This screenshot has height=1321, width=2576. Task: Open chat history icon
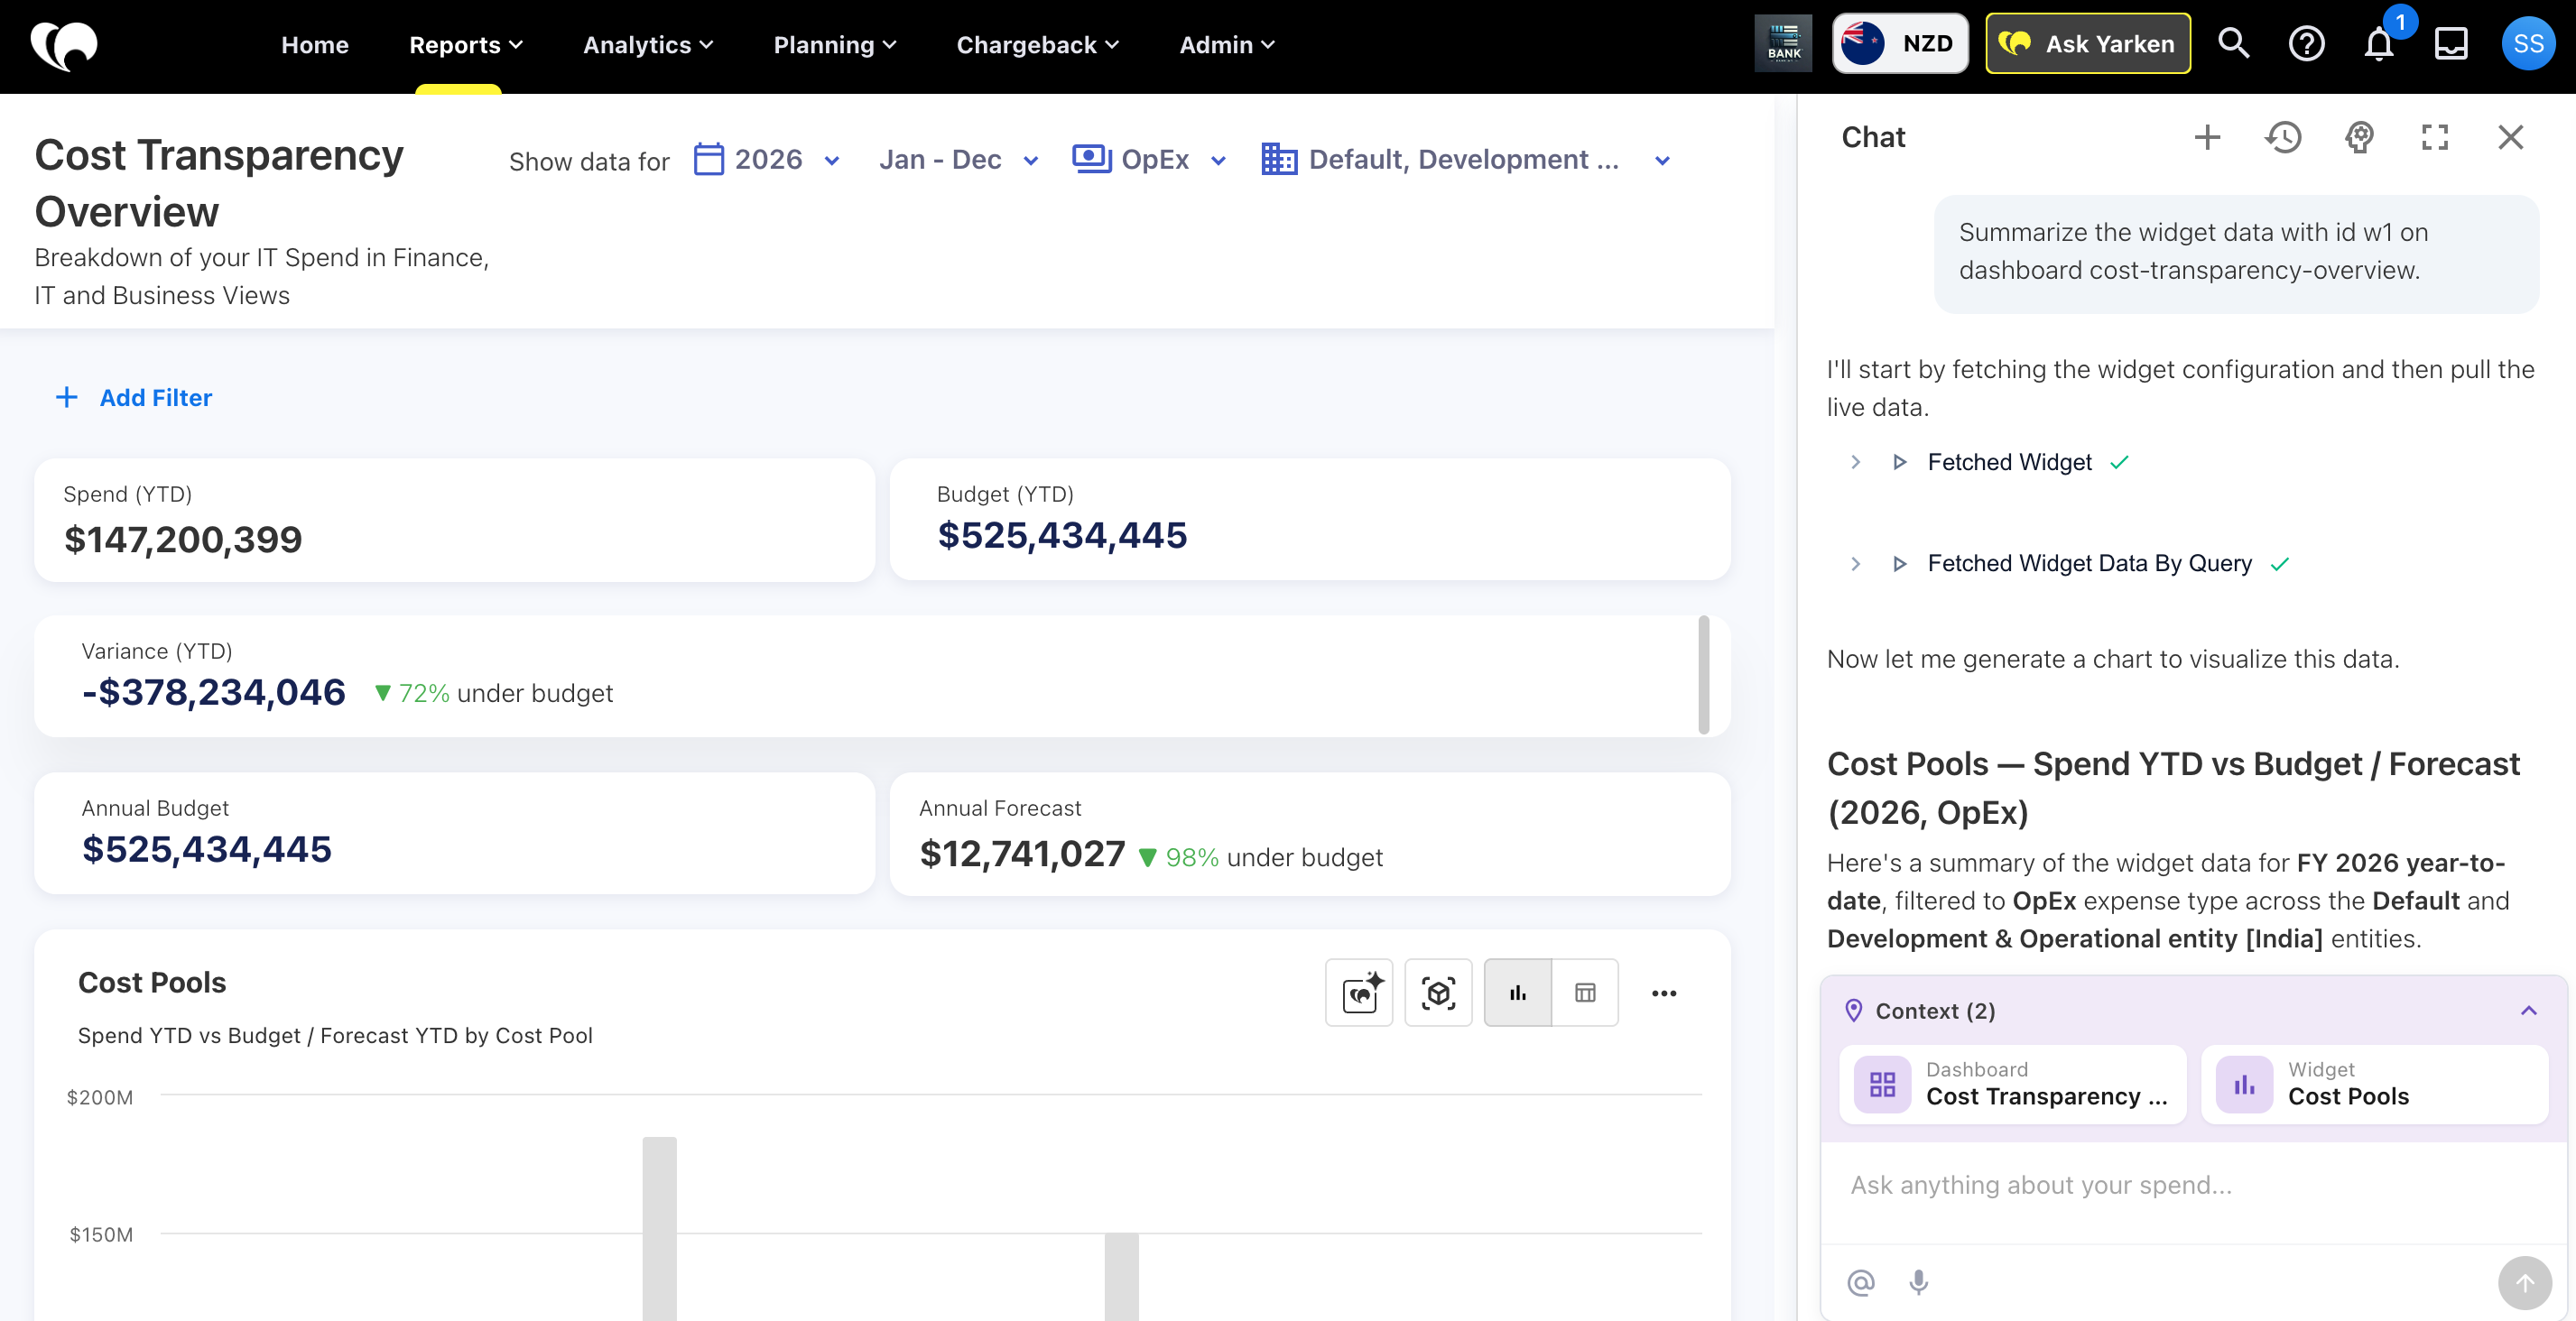[x=2283, y=137]
